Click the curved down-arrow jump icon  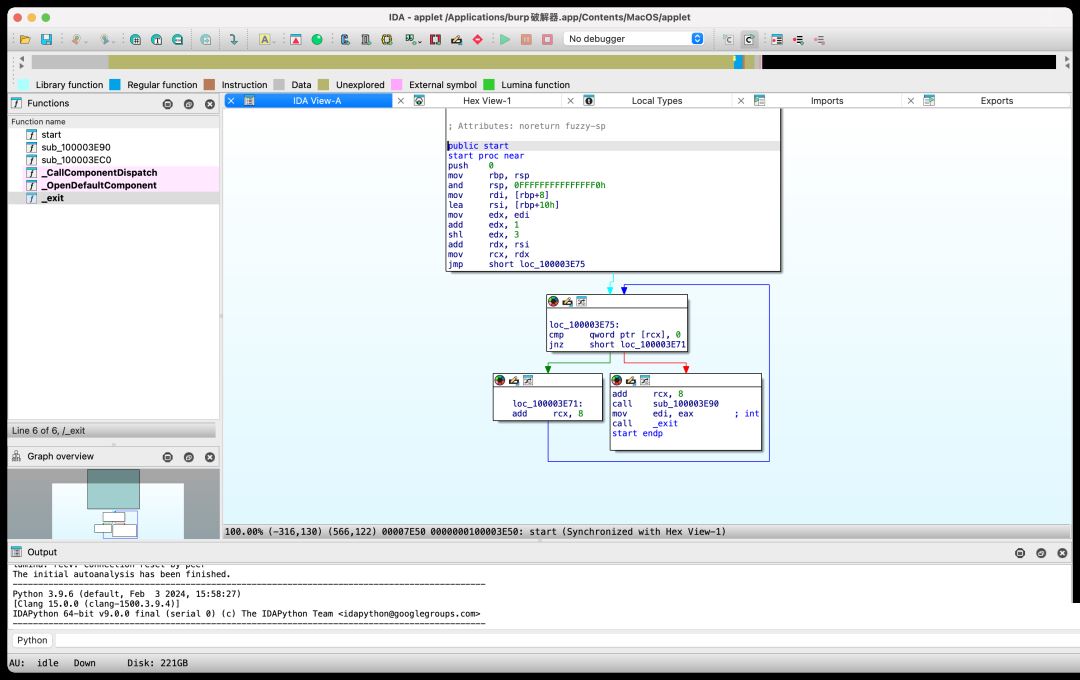233,39
